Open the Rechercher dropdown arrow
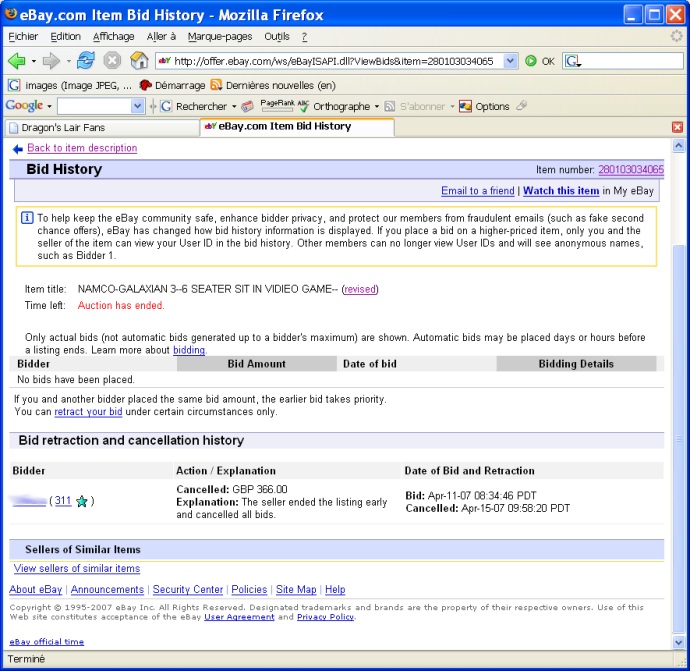This screenshot has height=671, width=690. (234, 106)
